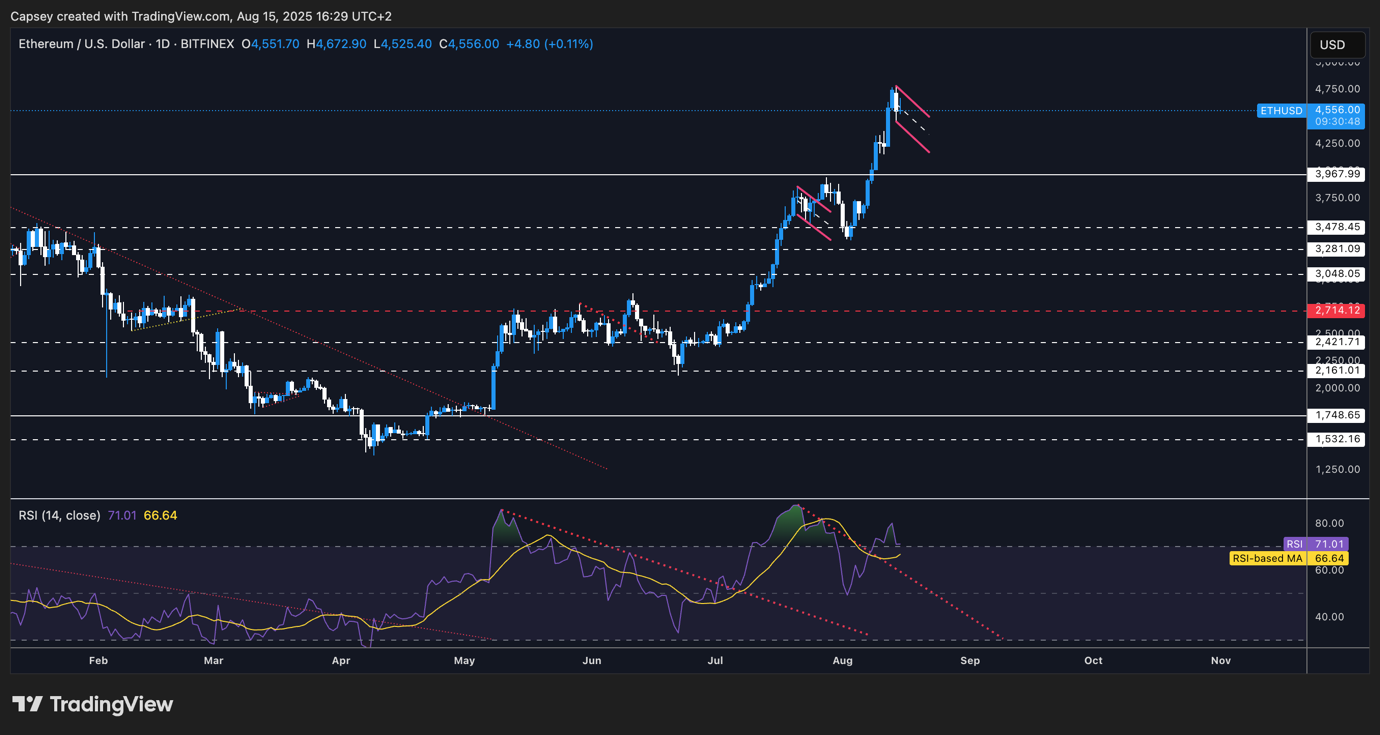The image size is (1380, 735).
Task: Click the current price label 4,556.00
Action: pos(1337,110)
